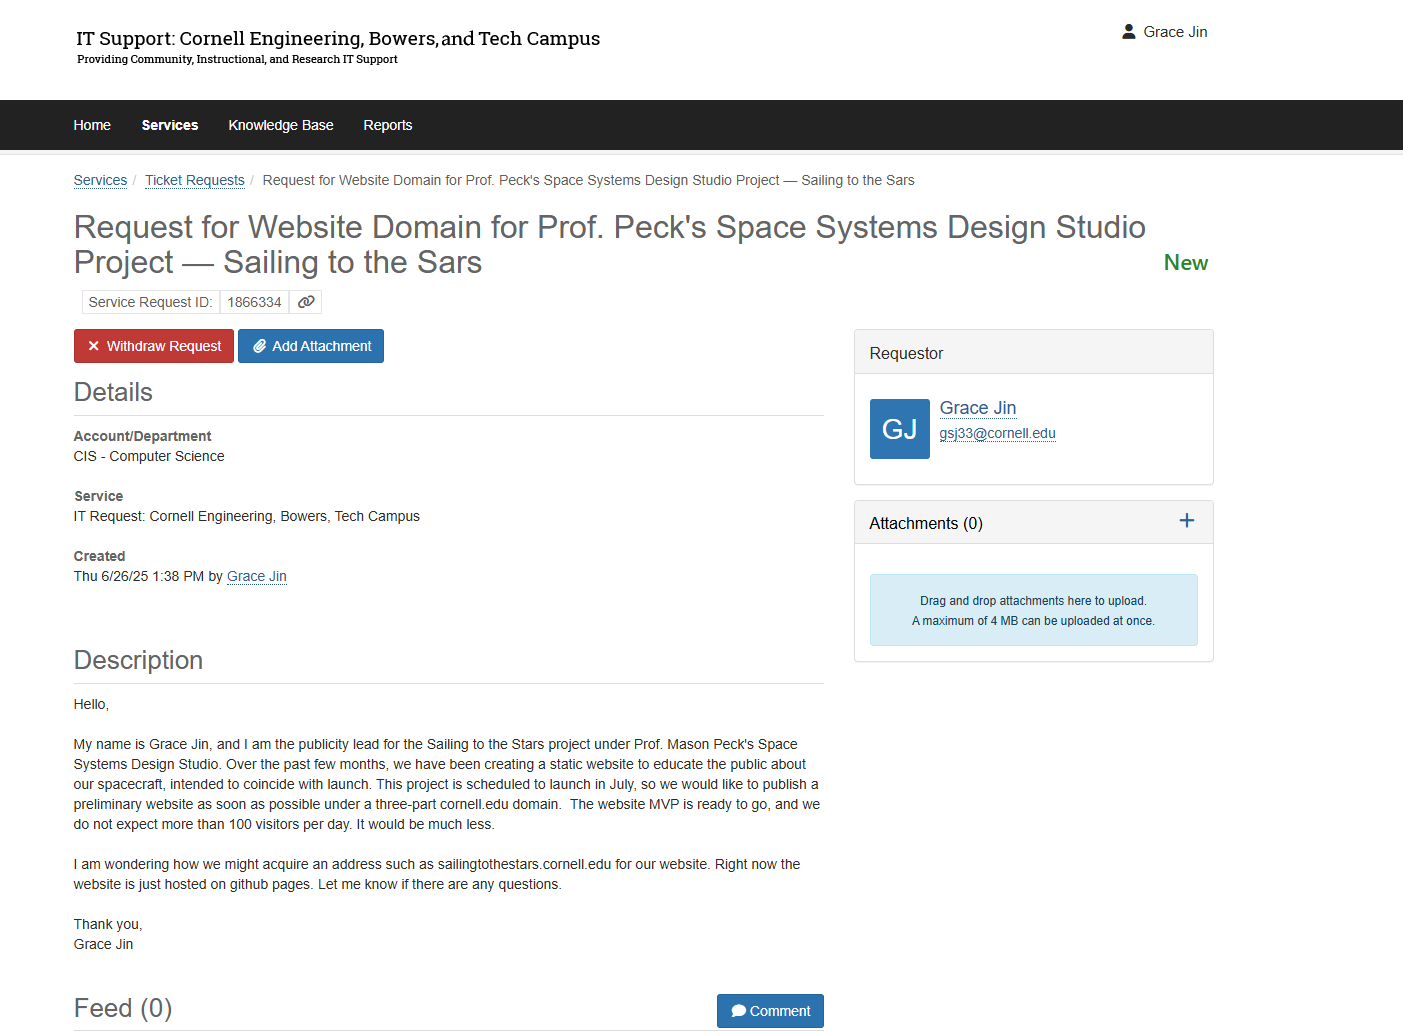
Task: Open the Grace Jin account name at top
Action: 1175,32
